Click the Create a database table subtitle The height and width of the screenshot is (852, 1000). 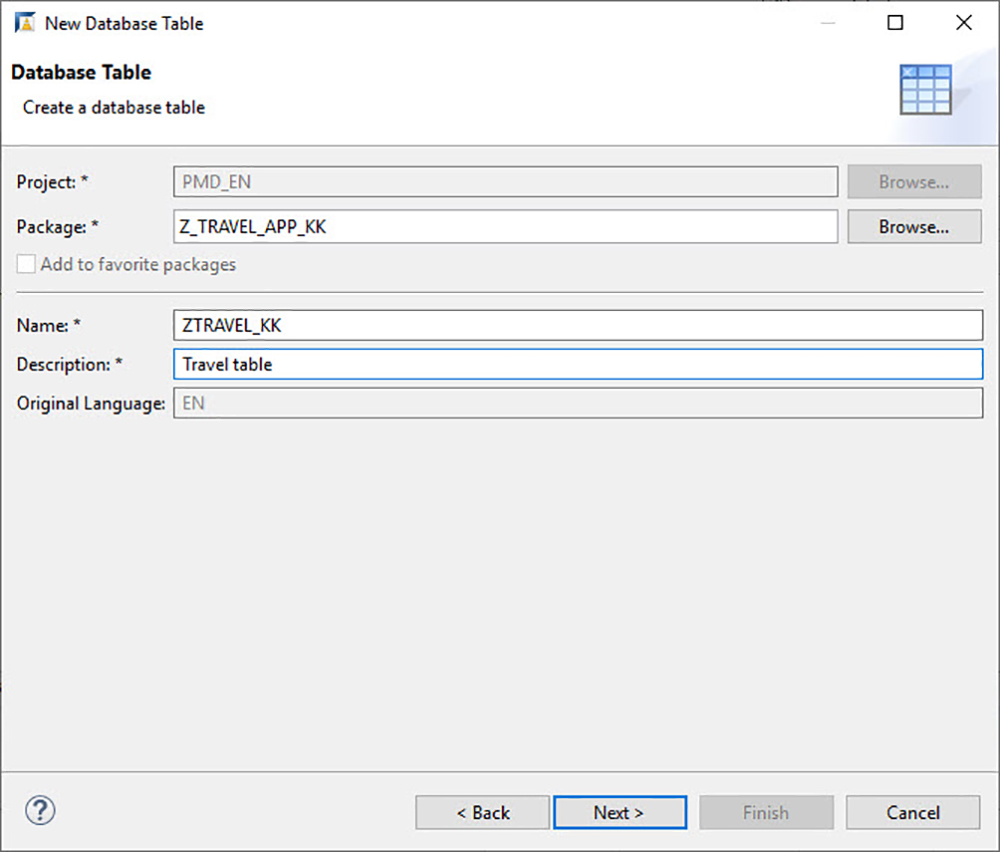point(113,107)
